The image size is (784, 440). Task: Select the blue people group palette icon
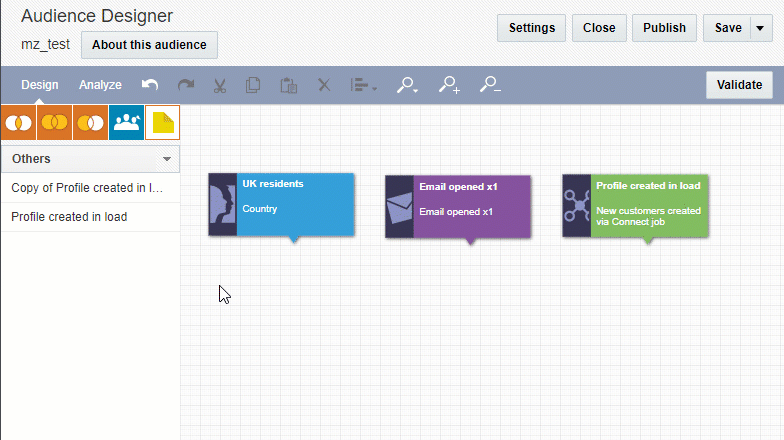[x=126, y=122]
